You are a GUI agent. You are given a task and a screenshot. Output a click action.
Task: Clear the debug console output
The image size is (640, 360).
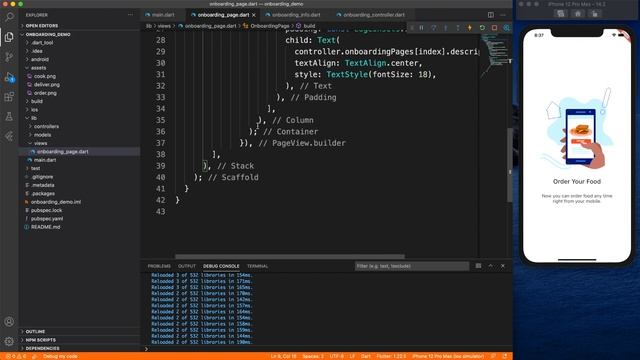[478, 266]
